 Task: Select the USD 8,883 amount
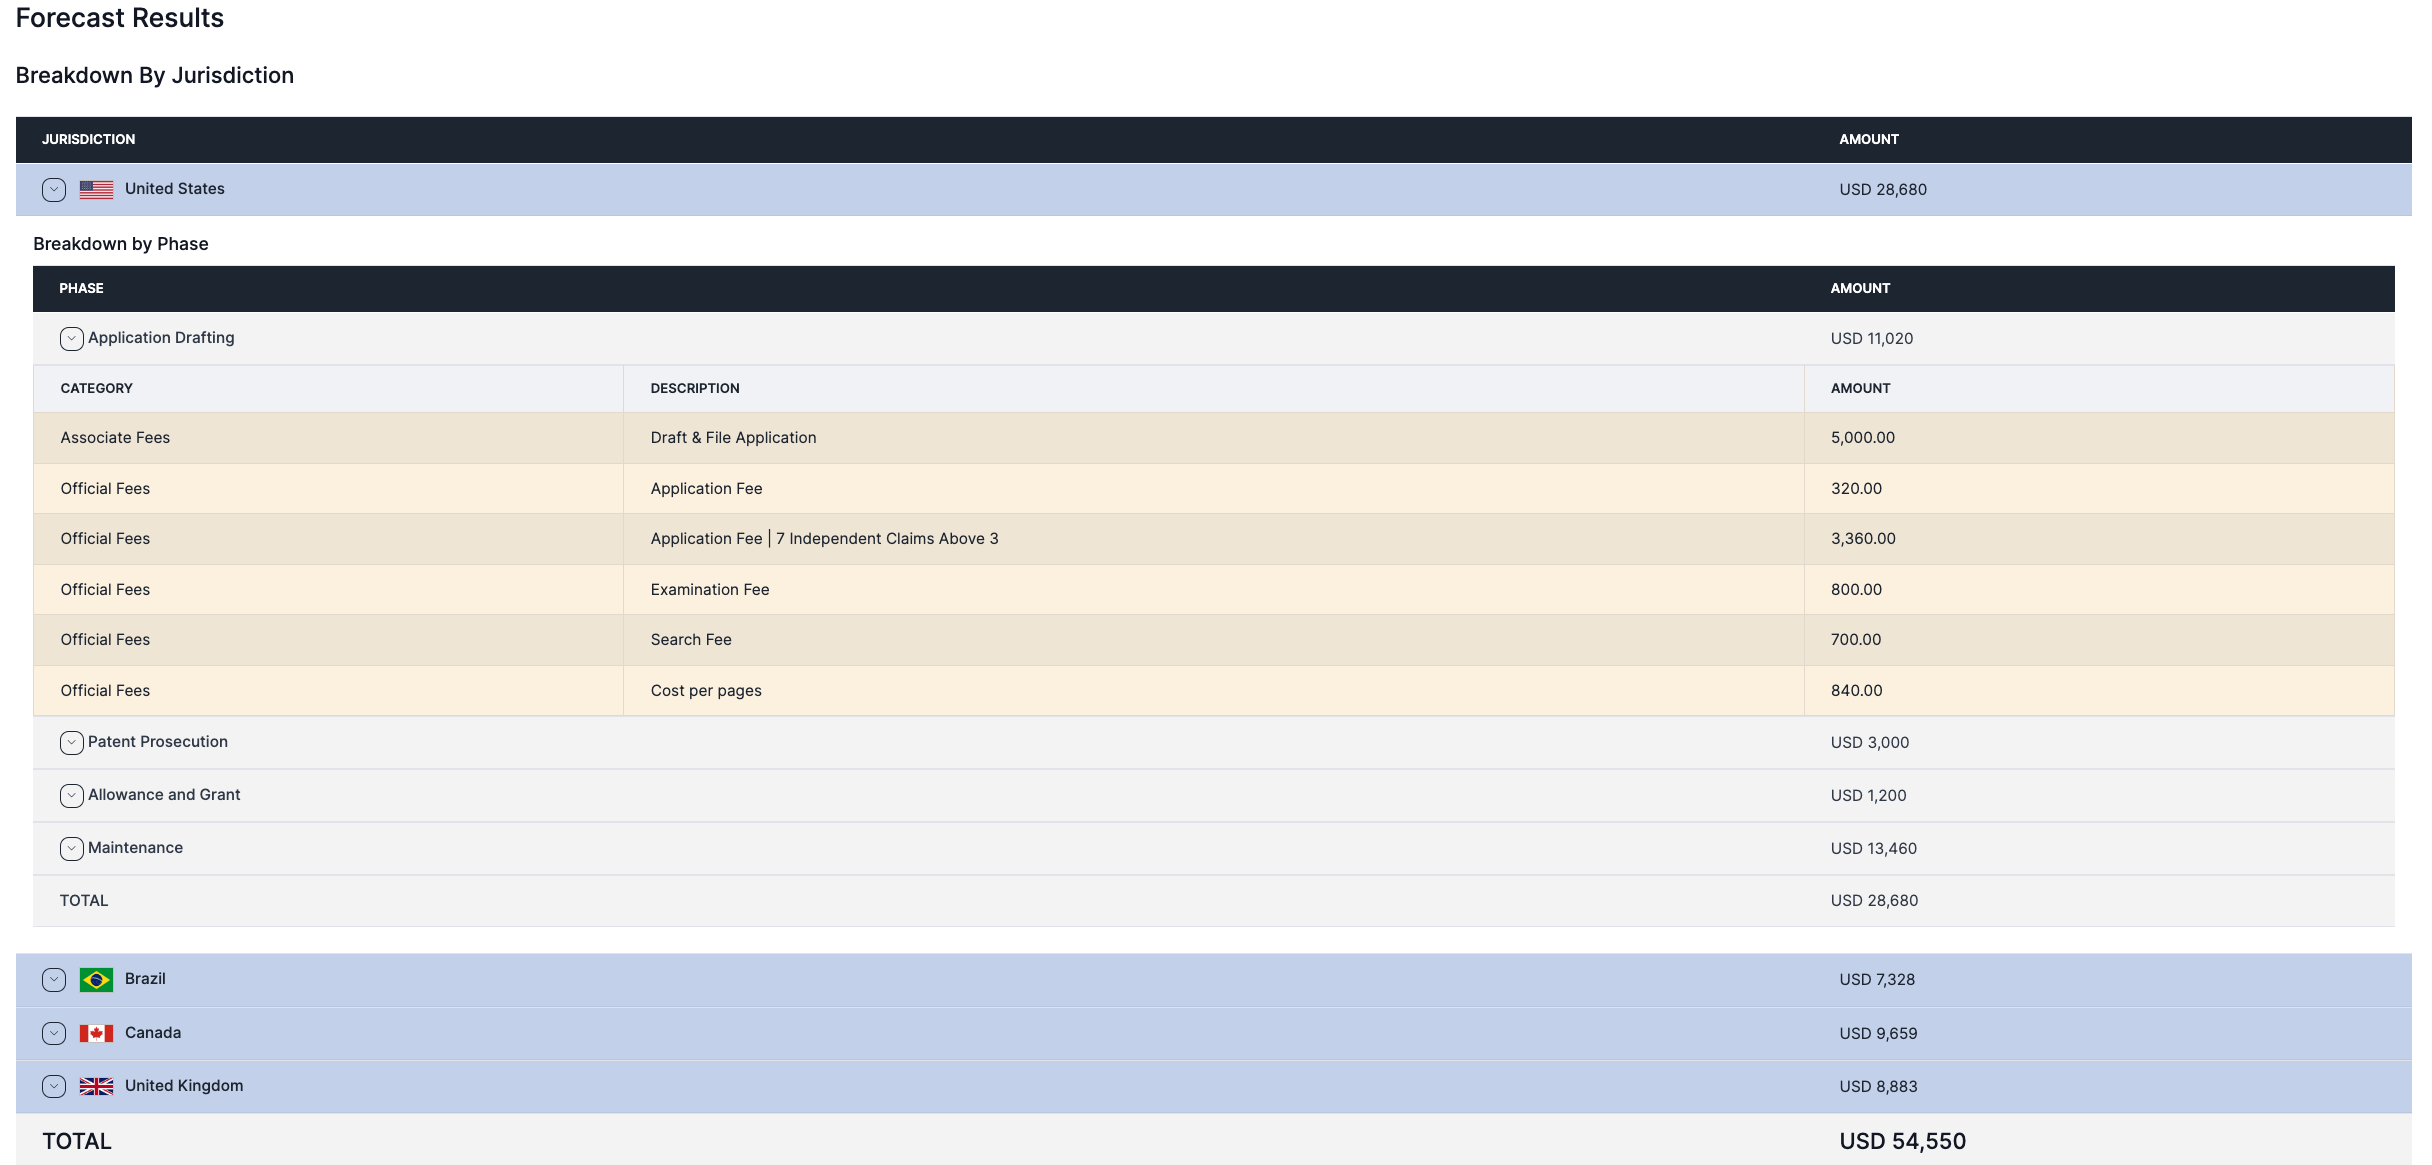1878,1087
